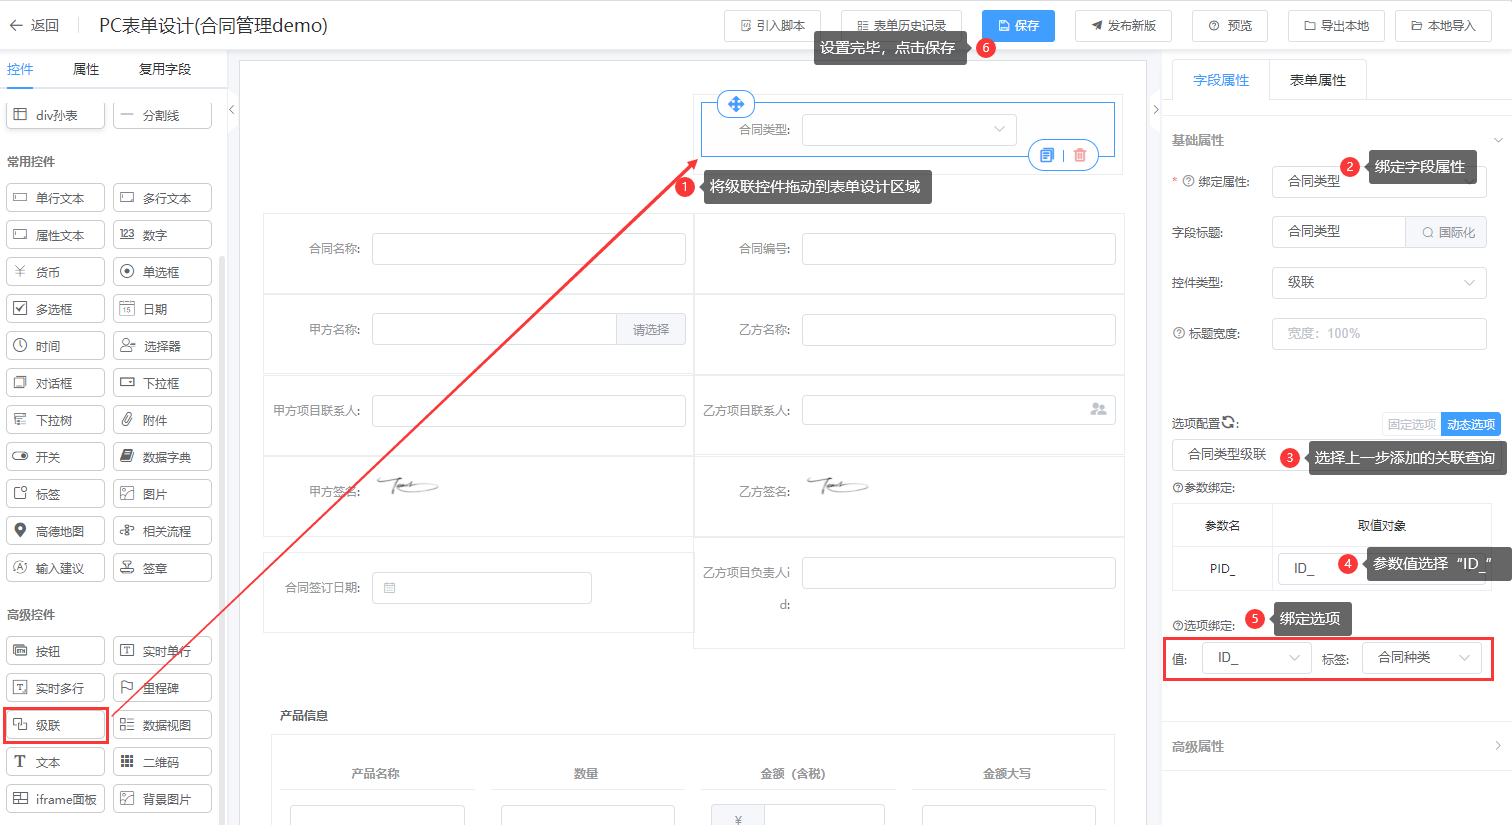The height and width of the screenshot is (825, 1512).
Task: Open the 标签 合同种类 dropdown
Action: coord(1422,658)
